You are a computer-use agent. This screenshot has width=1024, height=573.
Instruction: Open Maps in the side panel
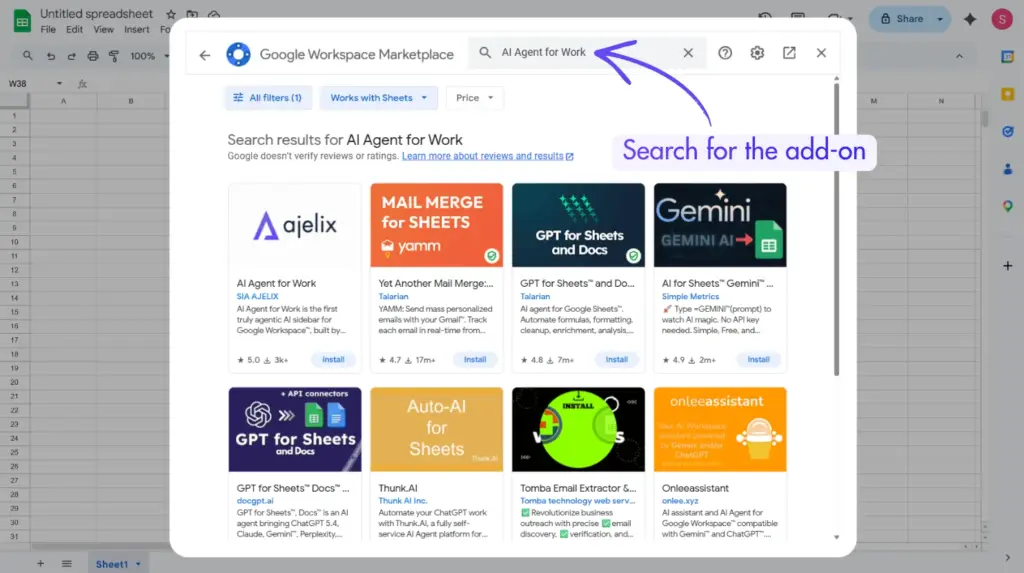(1008, 206)
